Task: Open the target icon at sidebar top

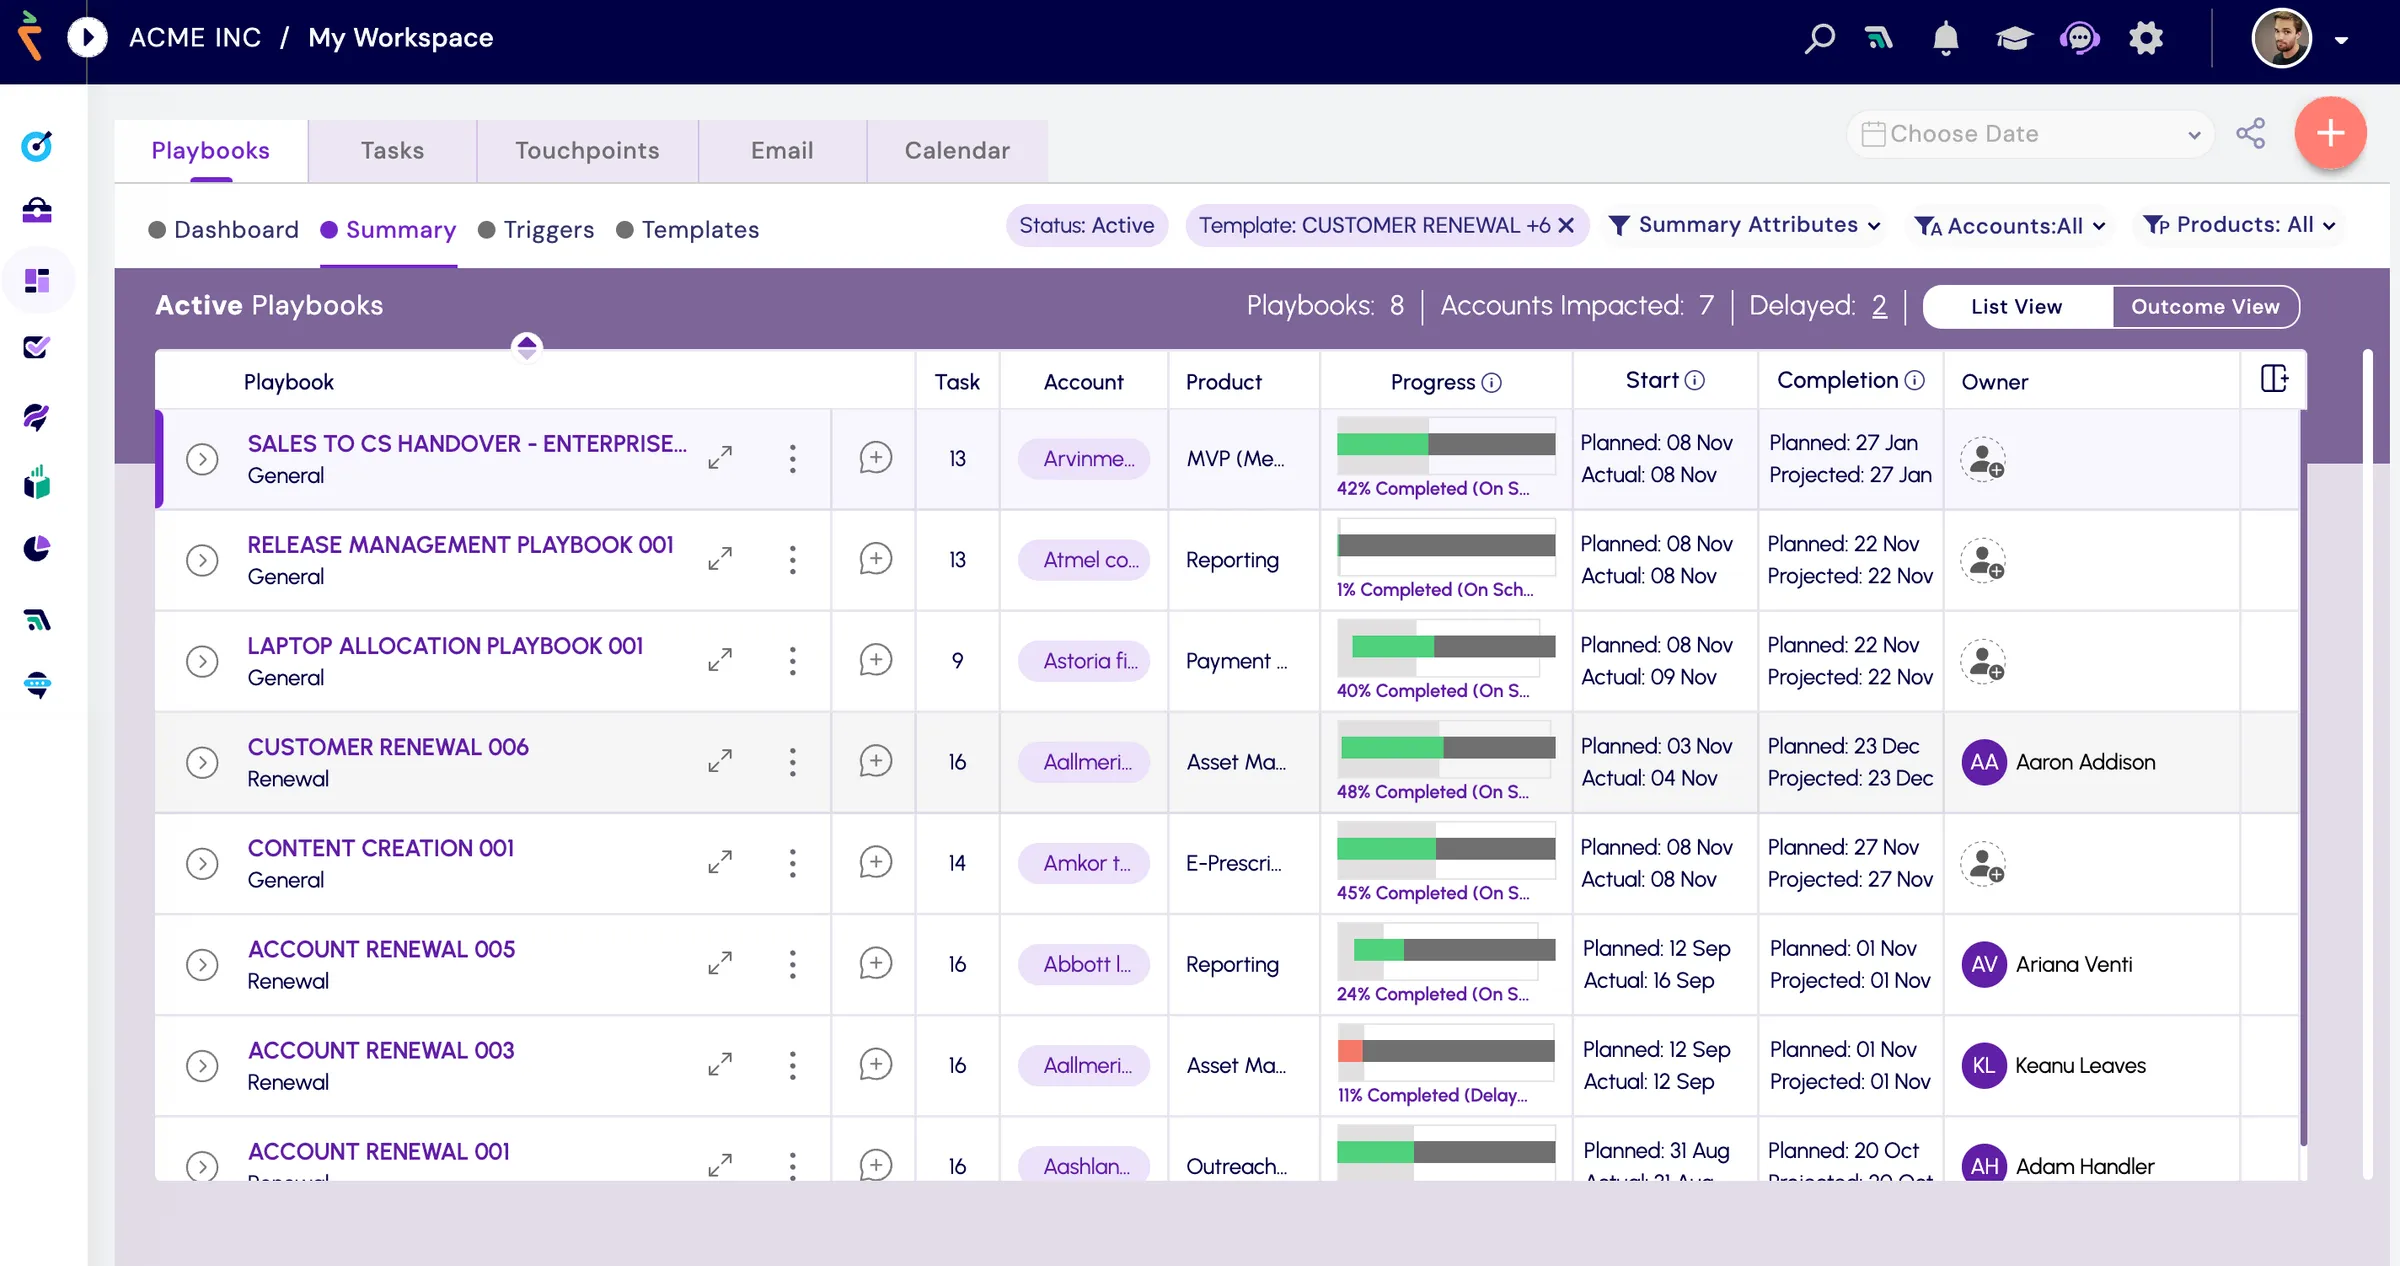Action: tap(37, 146)
